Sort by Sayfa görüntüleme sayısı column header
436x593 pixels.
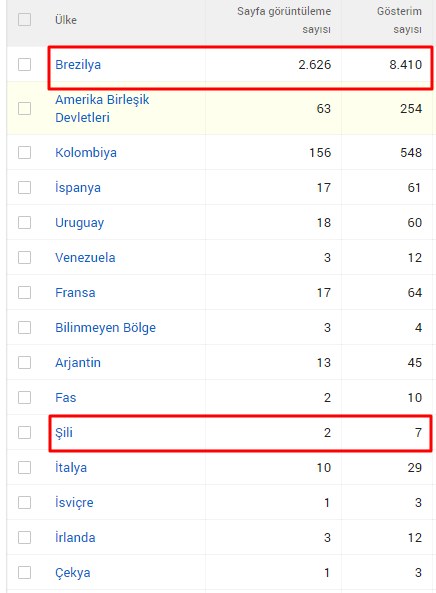[284, 20]
